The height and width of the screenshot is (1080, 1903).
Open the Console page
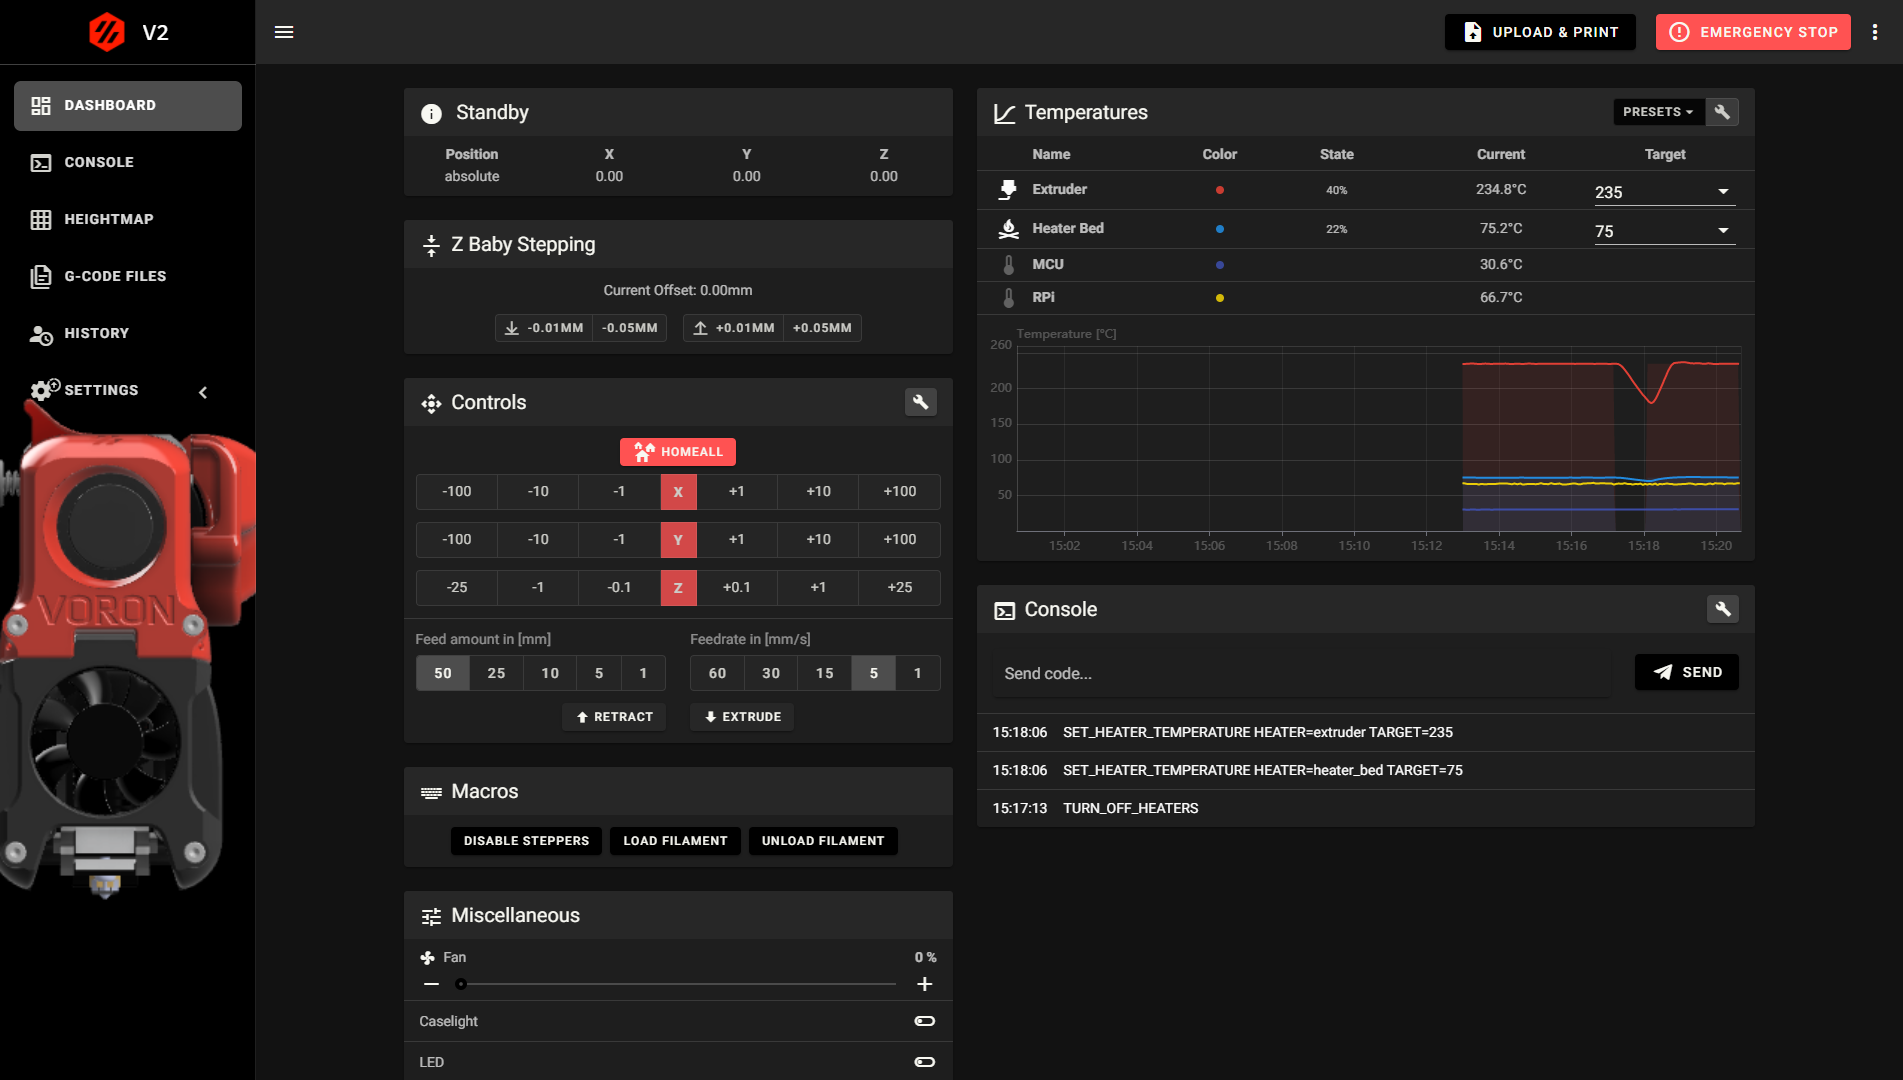click(128, 162)
